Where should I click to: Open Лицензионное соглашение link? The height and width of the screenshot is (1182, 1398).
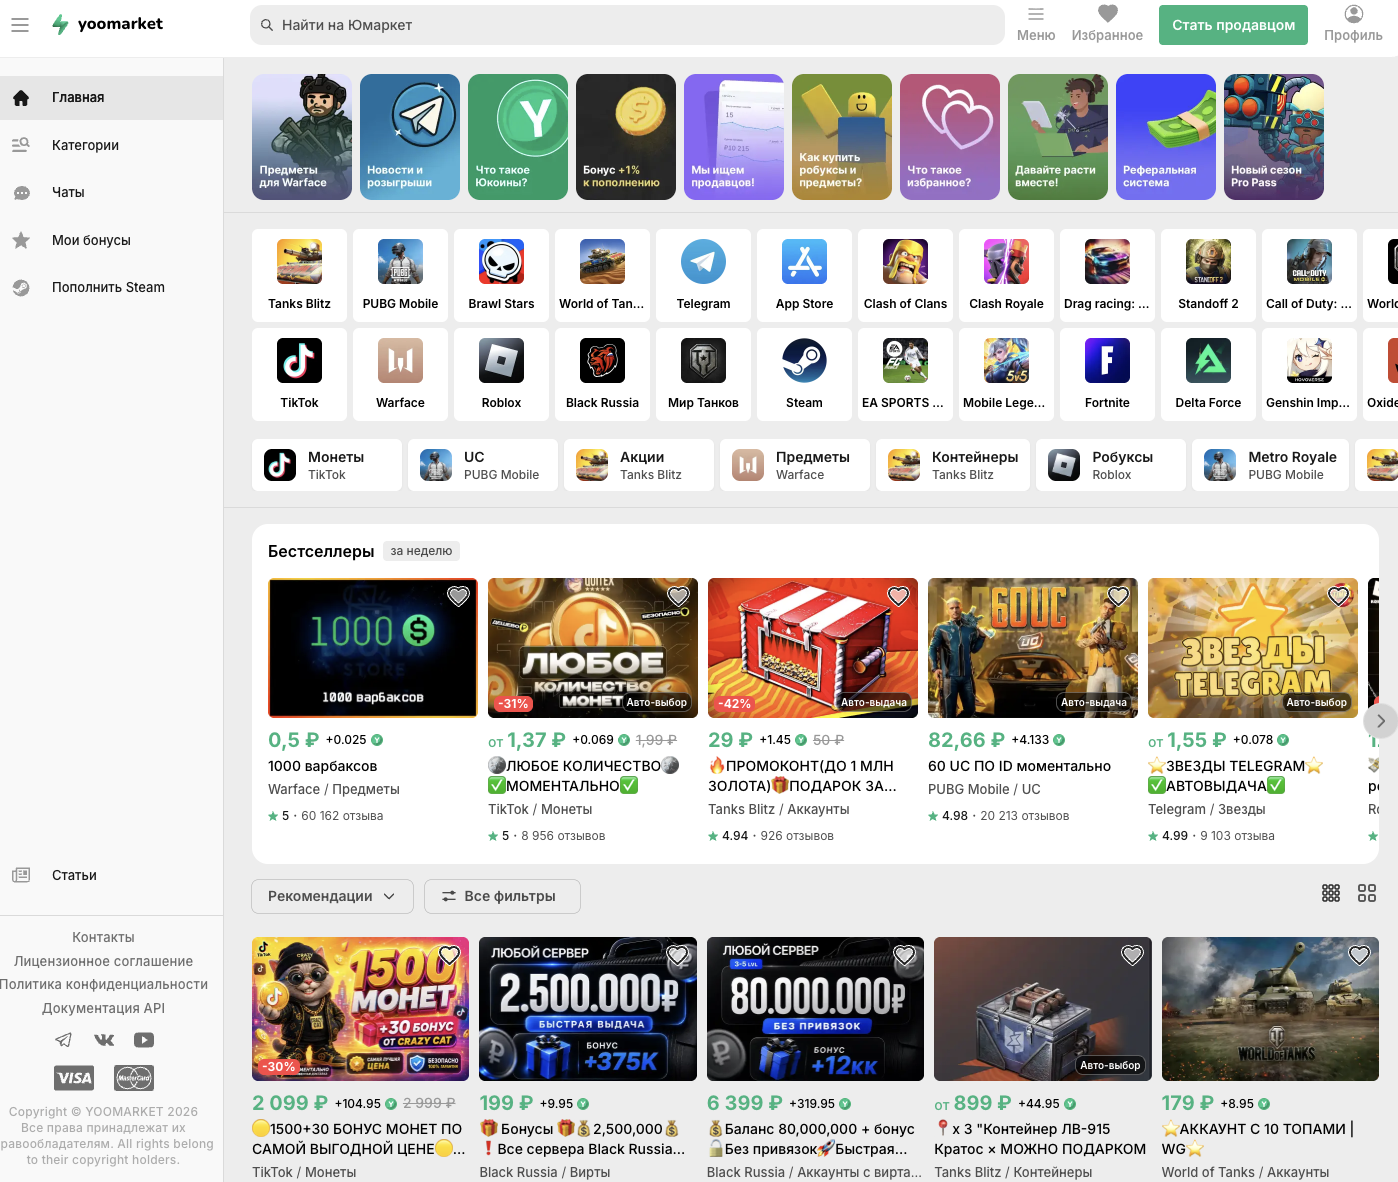(x=103, y=961)
